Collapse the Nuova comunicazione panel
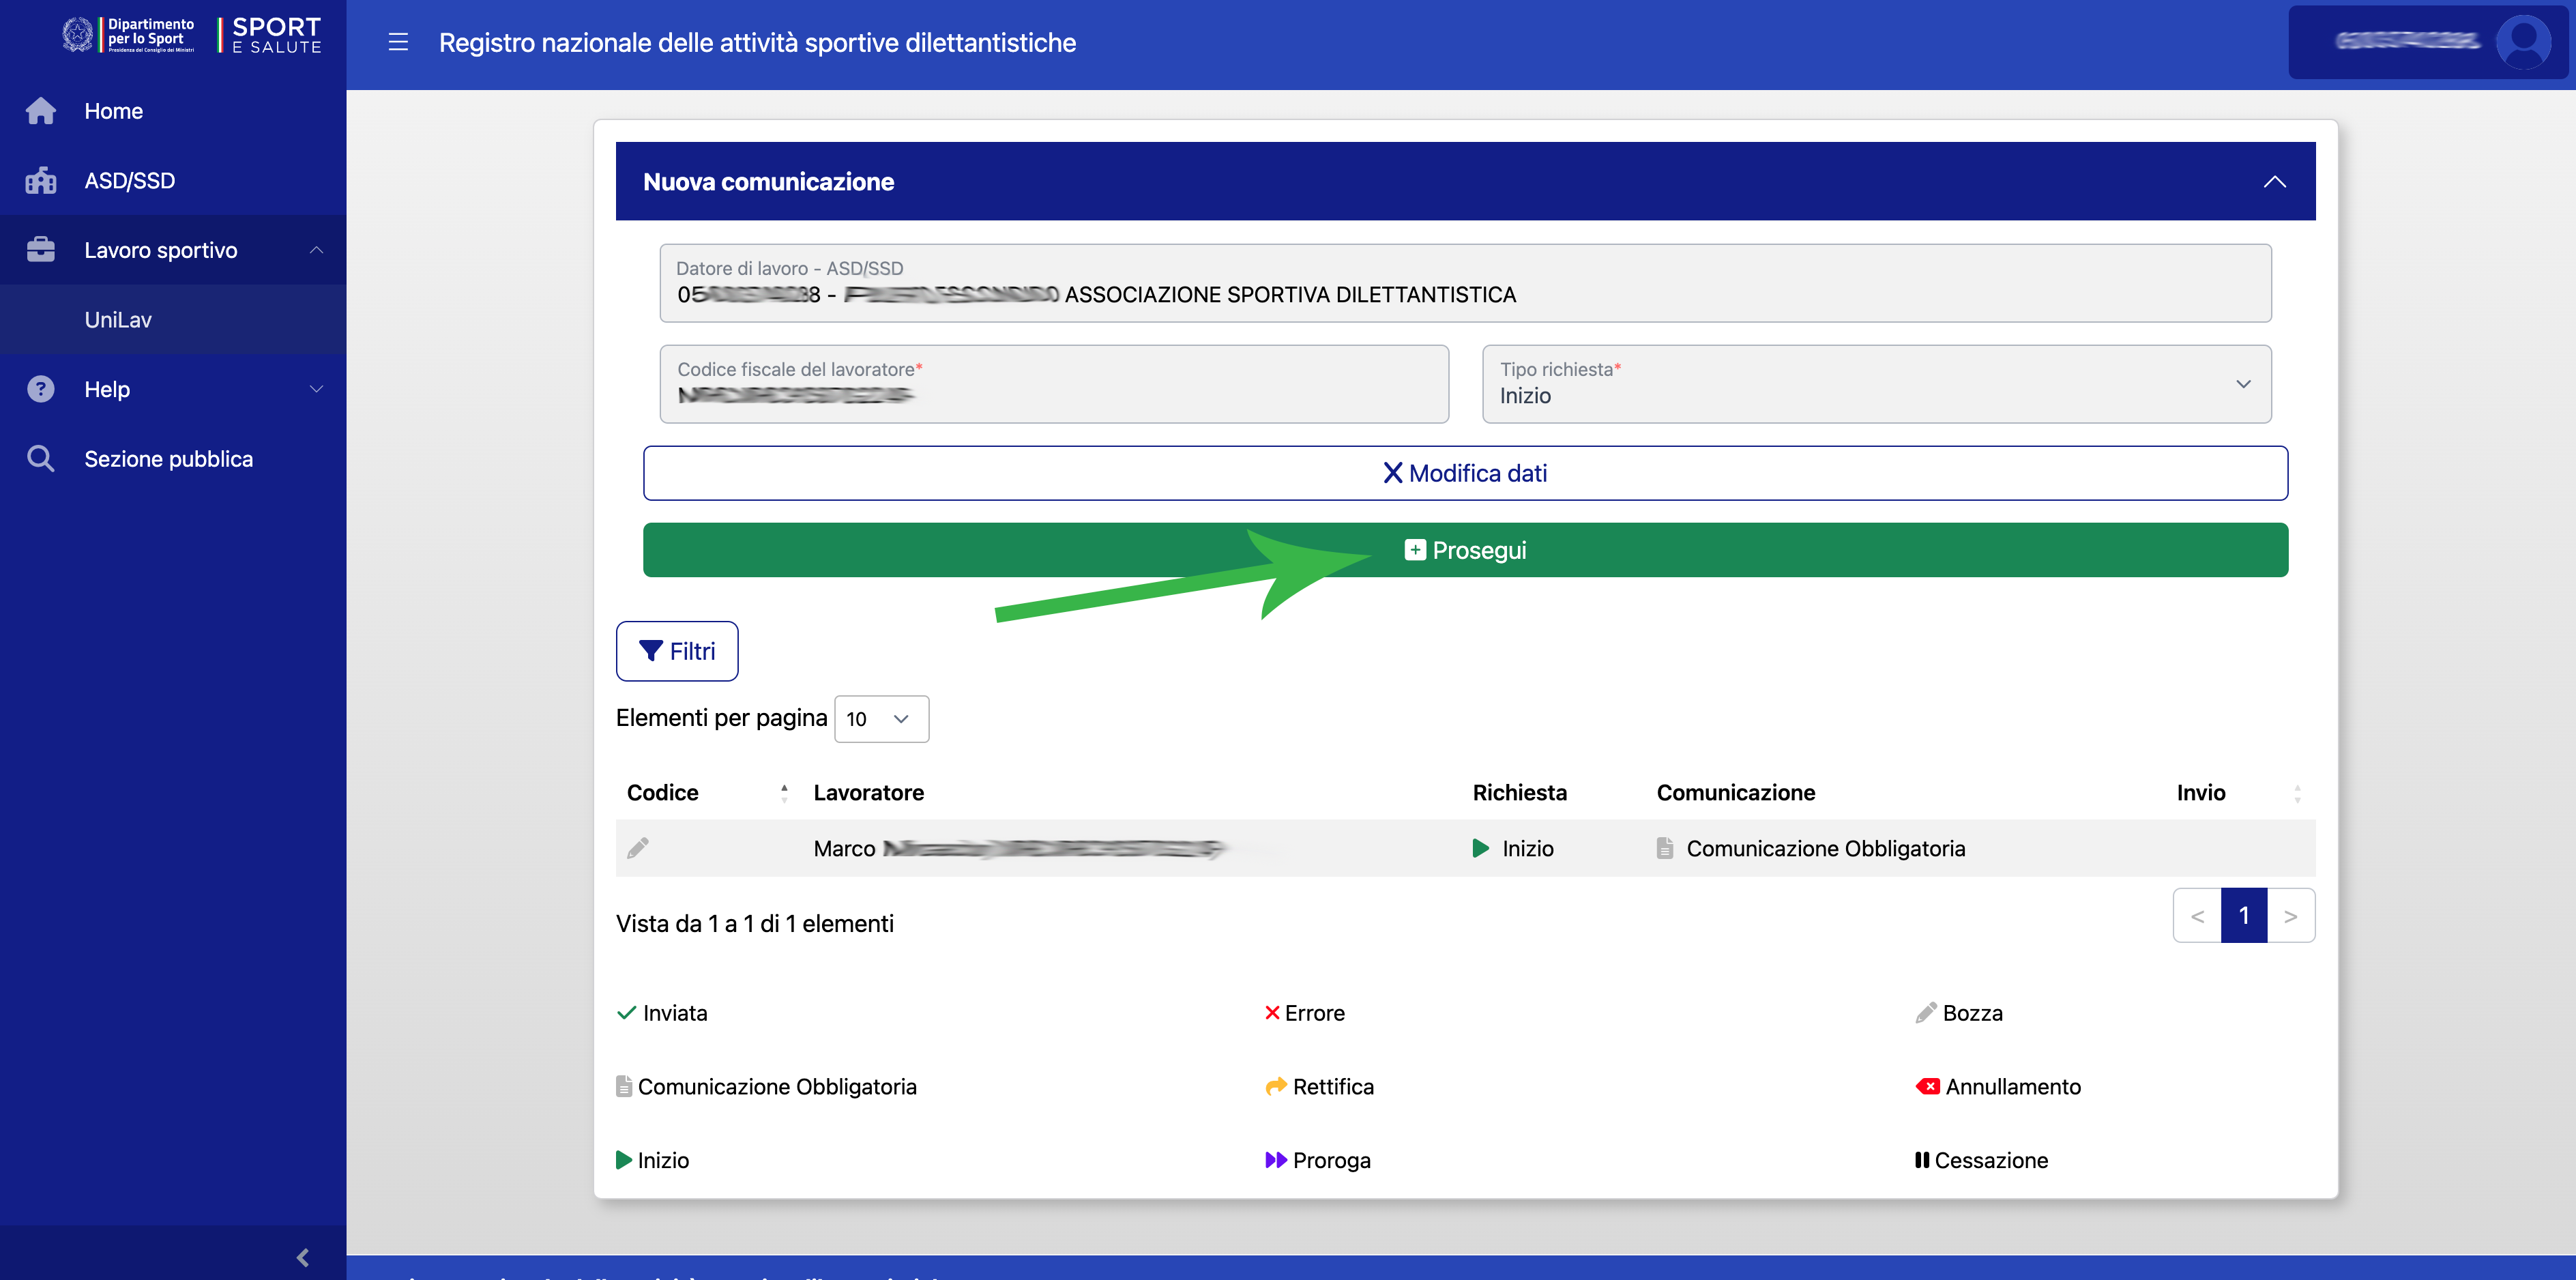 (2274, 182)
